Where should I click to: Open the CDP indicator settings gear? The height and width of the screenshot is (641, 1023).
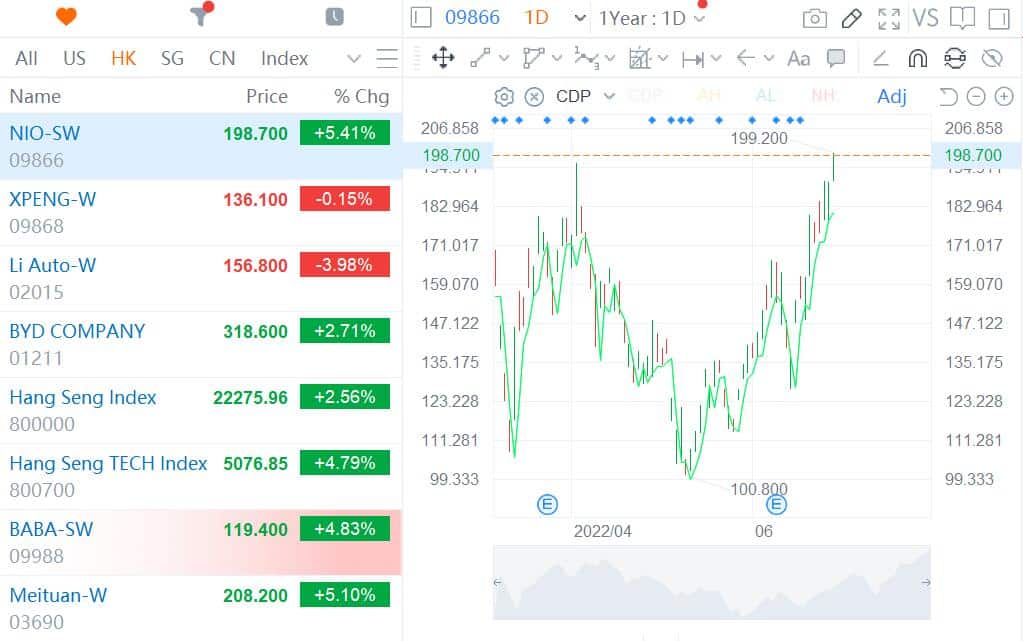pyautogui.click(x=504, y=95)
